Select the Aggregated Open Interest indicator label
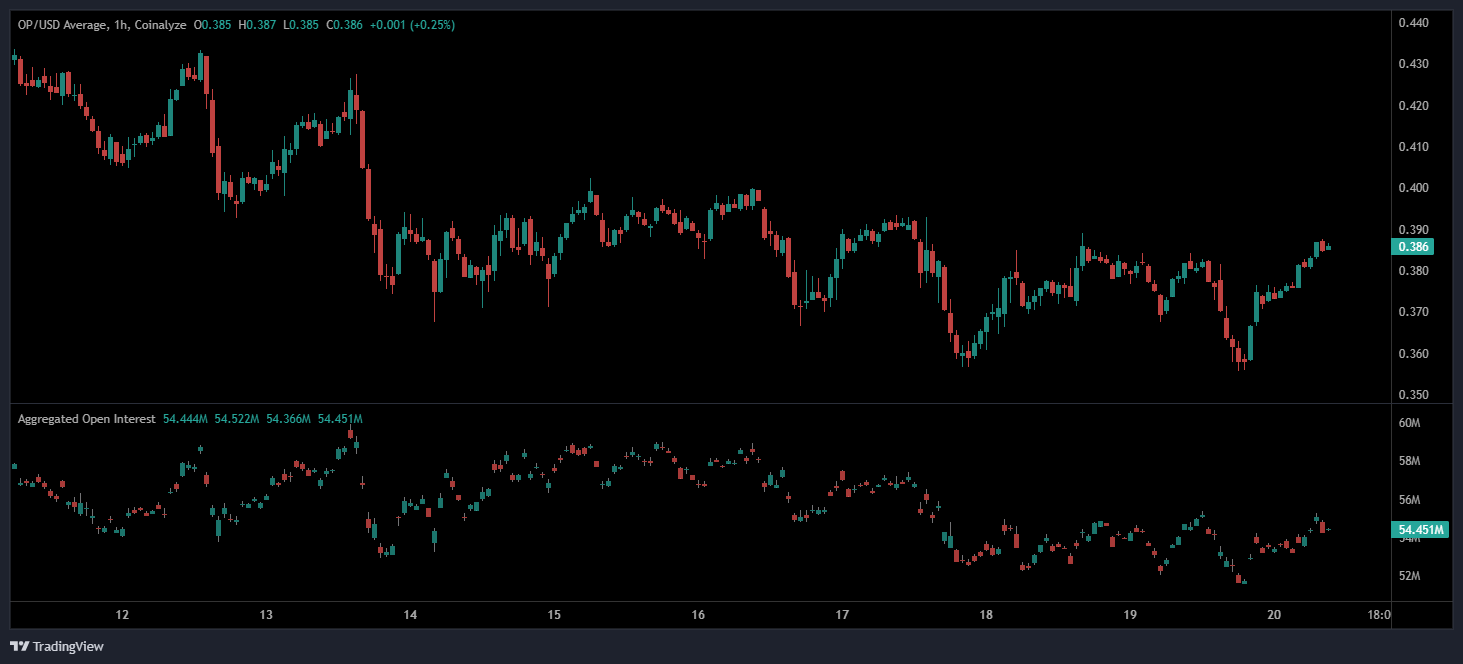This screenshot has height=664, width=1463. (x=86, y=419)
